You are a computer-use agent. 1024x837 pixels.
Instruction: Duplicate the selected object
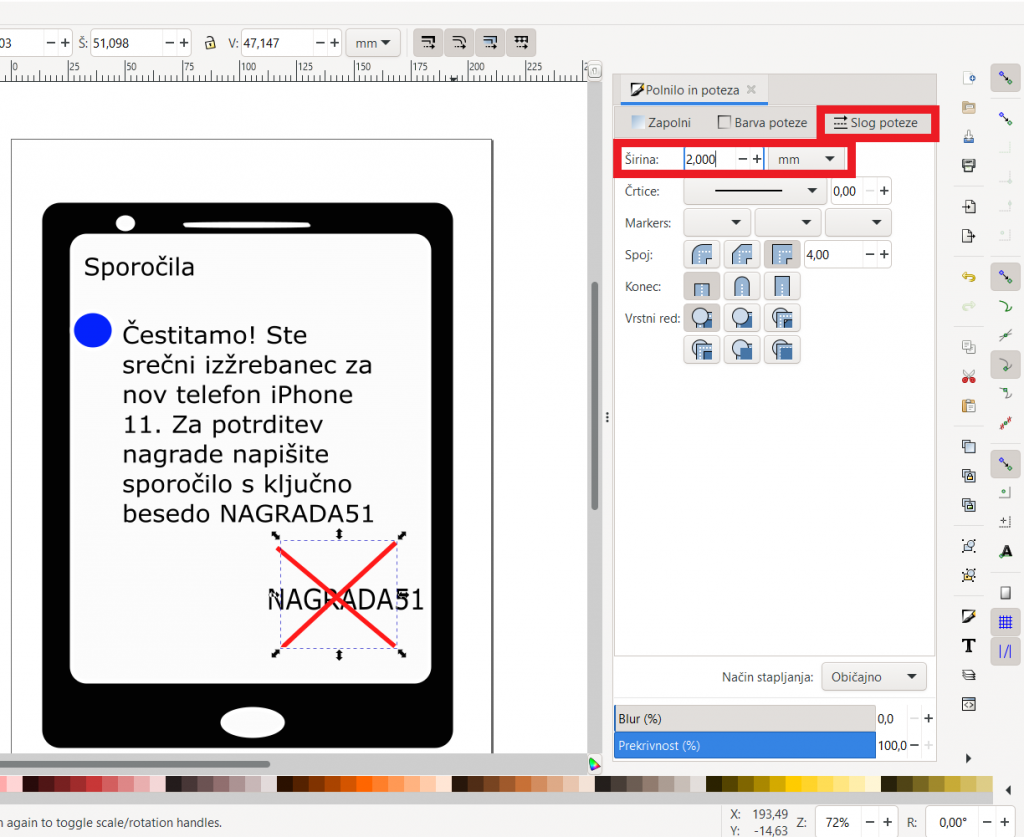coord(969,447)
